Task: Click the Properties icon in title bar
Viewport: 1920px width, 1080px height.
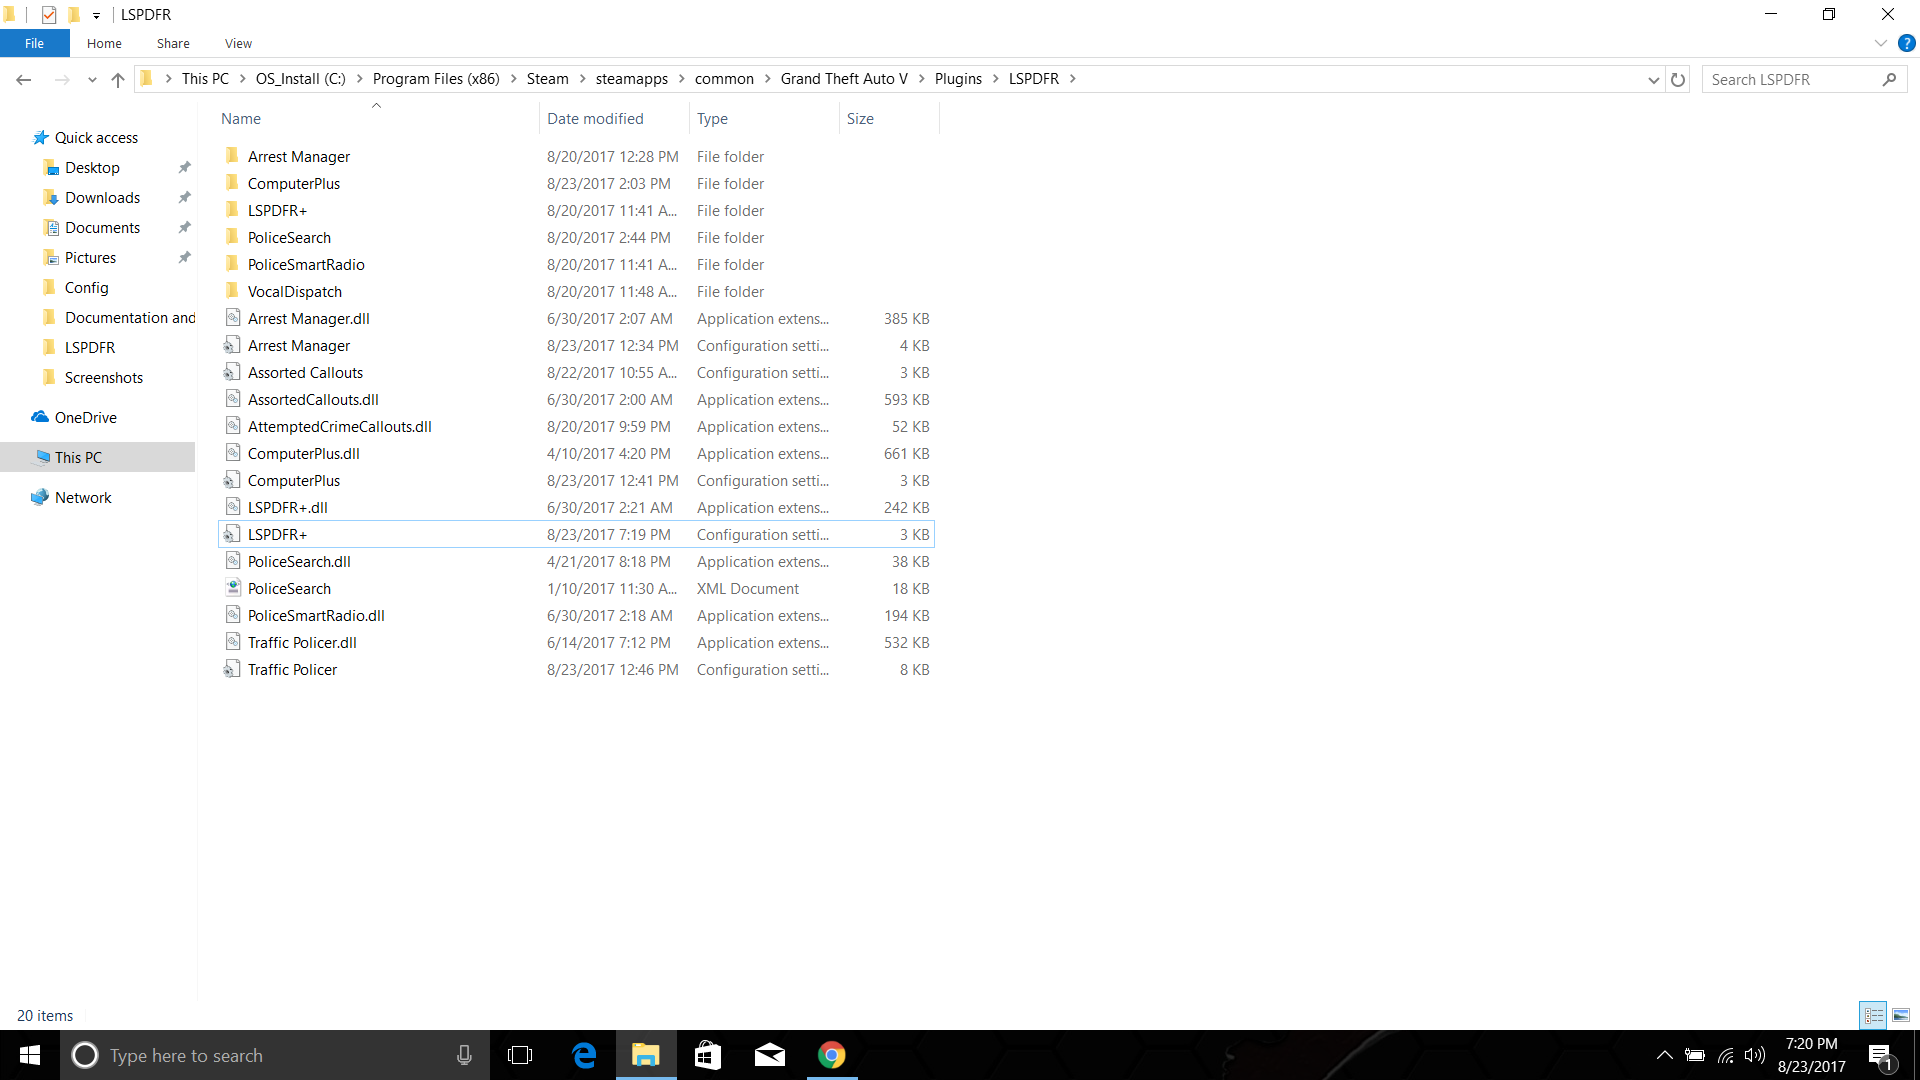Action: tap(49, 14)
